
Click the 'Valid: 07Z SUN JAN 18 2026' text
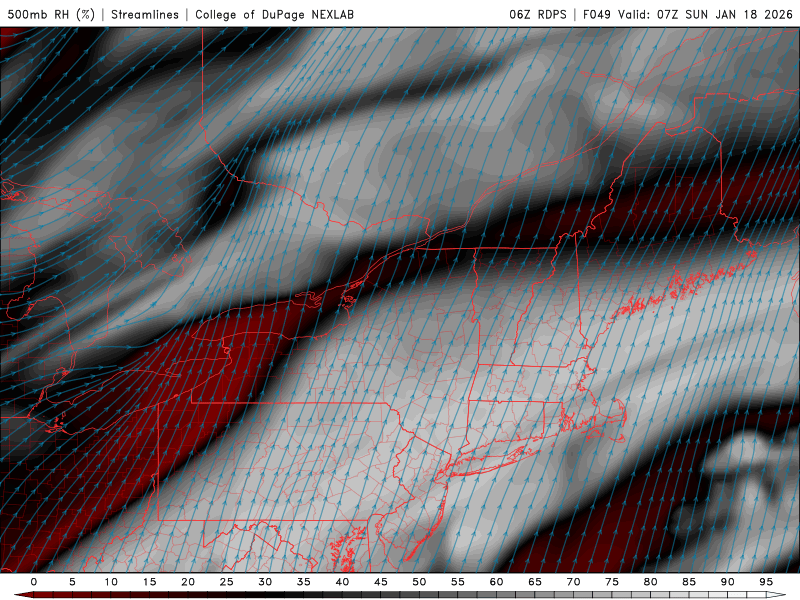coord(706,14)
